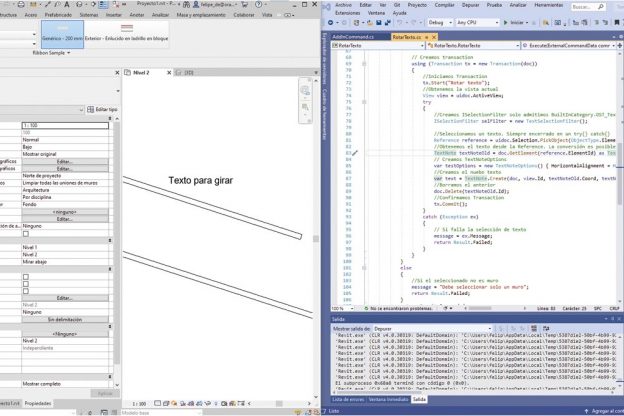The image size is (624, 416).
Task: Open the Herramientas menu in Visual Studio
Action: pyautogui.click(x=548, y=5)
